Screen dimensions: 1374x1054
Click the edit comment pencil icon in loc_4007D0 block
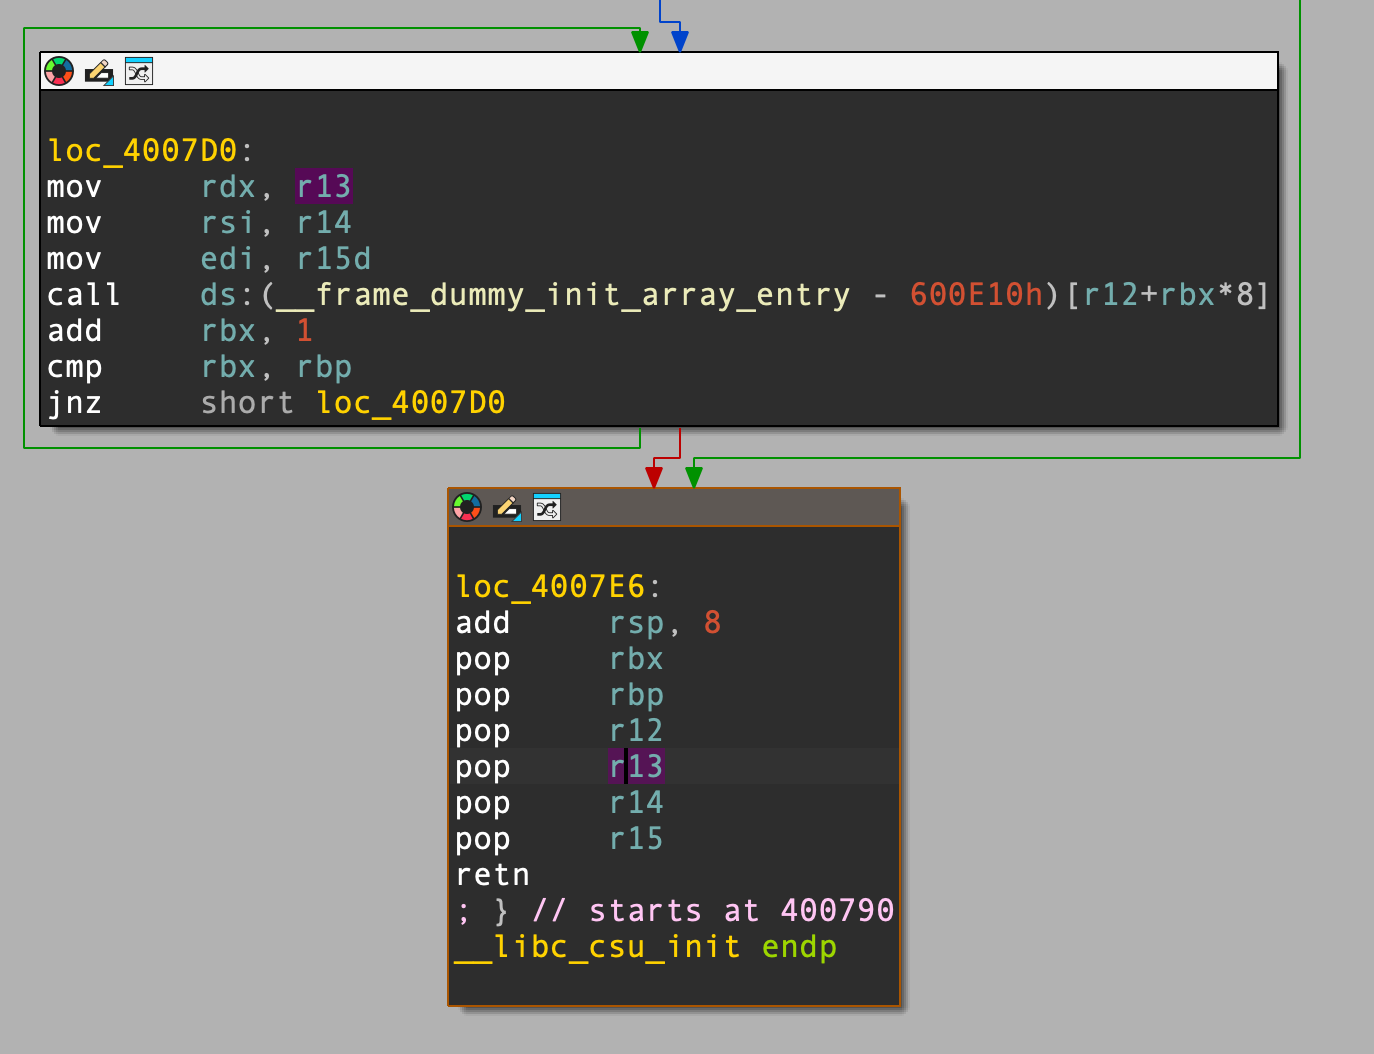[x=99, y=72]
